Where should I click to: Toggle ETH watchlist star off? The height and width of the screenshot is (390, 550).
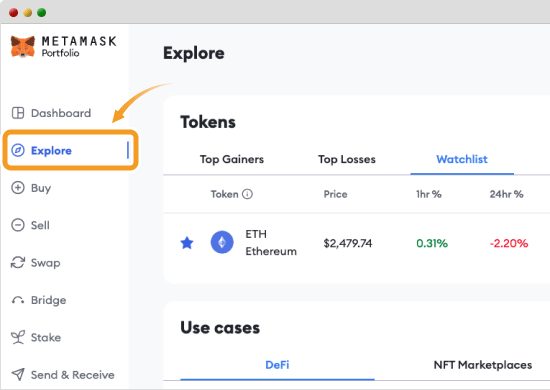[187, 243]
